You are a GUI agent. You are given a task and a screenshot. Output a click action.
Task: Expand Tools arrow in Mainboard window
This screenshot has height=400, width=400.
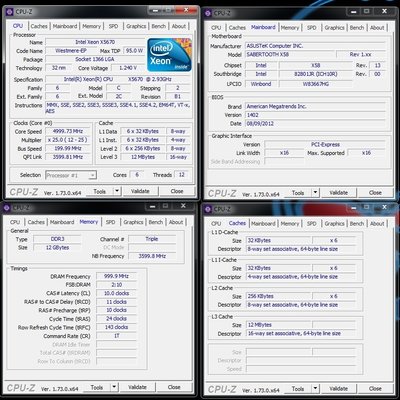pyautogui.click(x=315, y=193)
